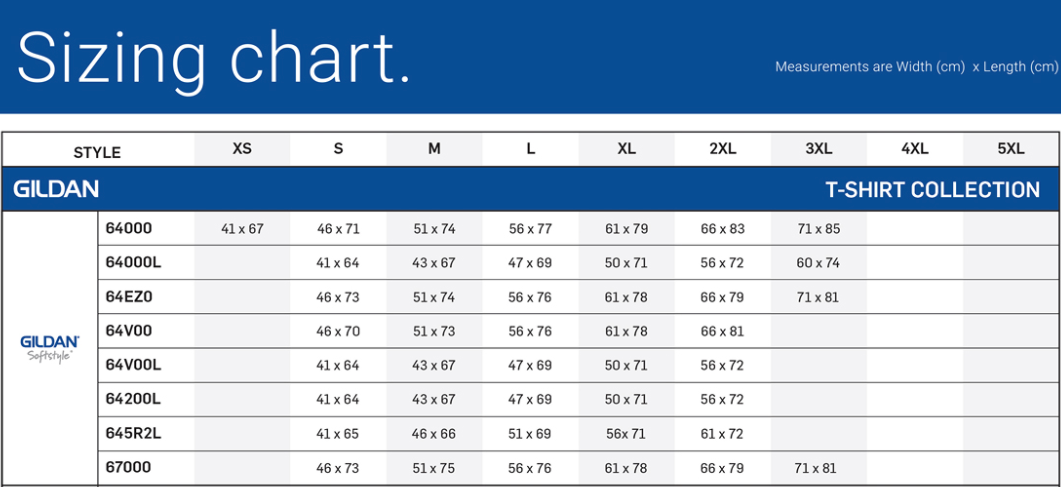The width and height of the screenshot is (1061, 487).
Task: Click style code 64EZ0
Action: (x=130, y=296)
